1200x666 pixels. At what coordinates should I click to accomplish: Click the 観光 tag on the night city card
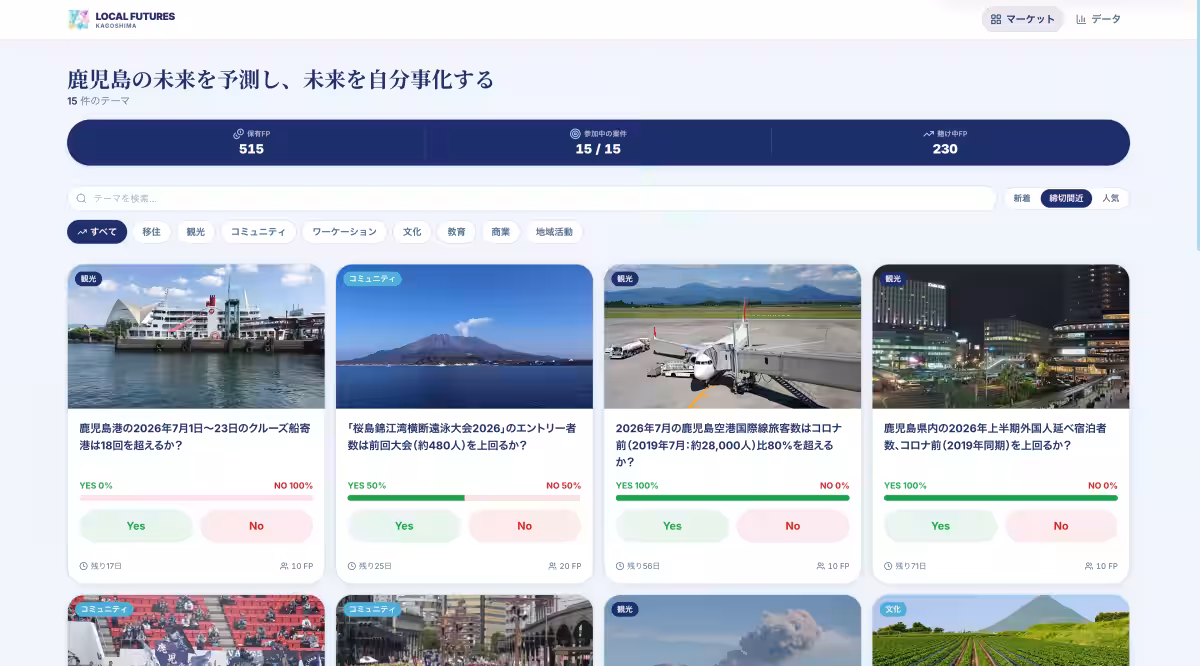[x=893, y=279]
